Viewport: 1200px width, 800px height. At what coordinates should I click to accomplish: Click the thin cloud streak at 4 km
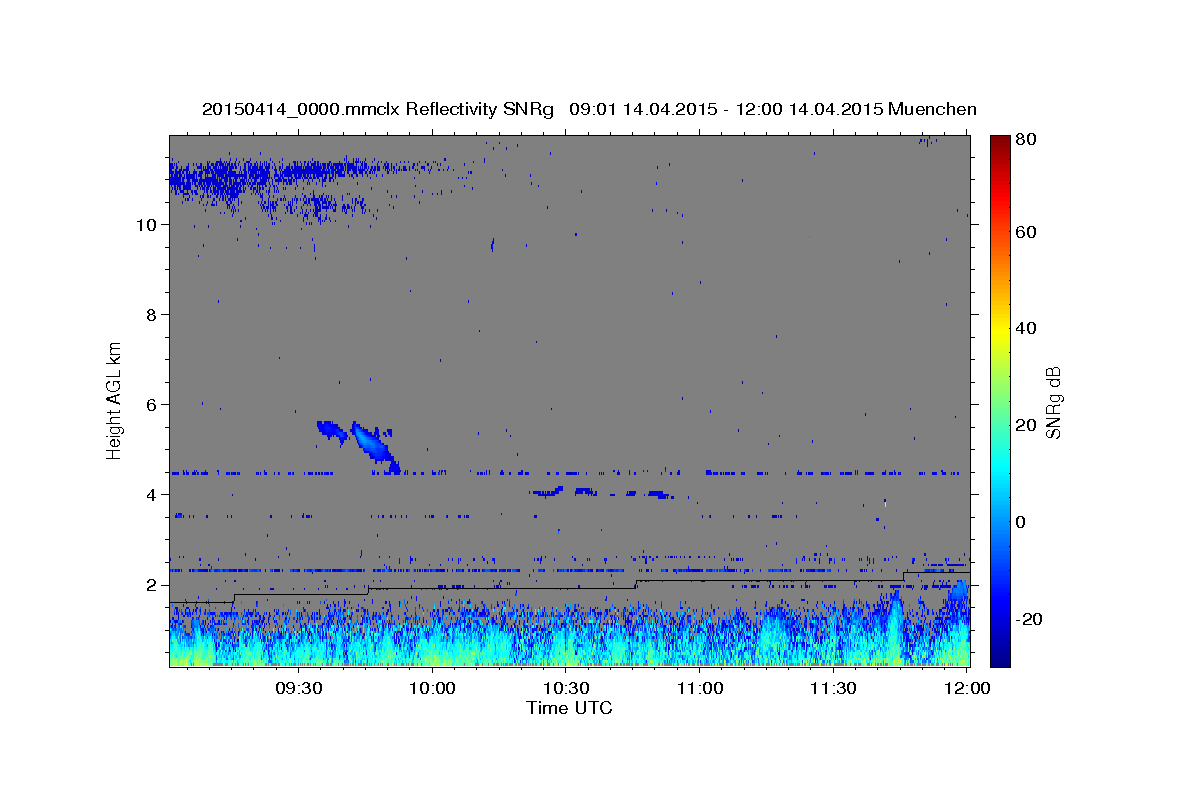602,492
